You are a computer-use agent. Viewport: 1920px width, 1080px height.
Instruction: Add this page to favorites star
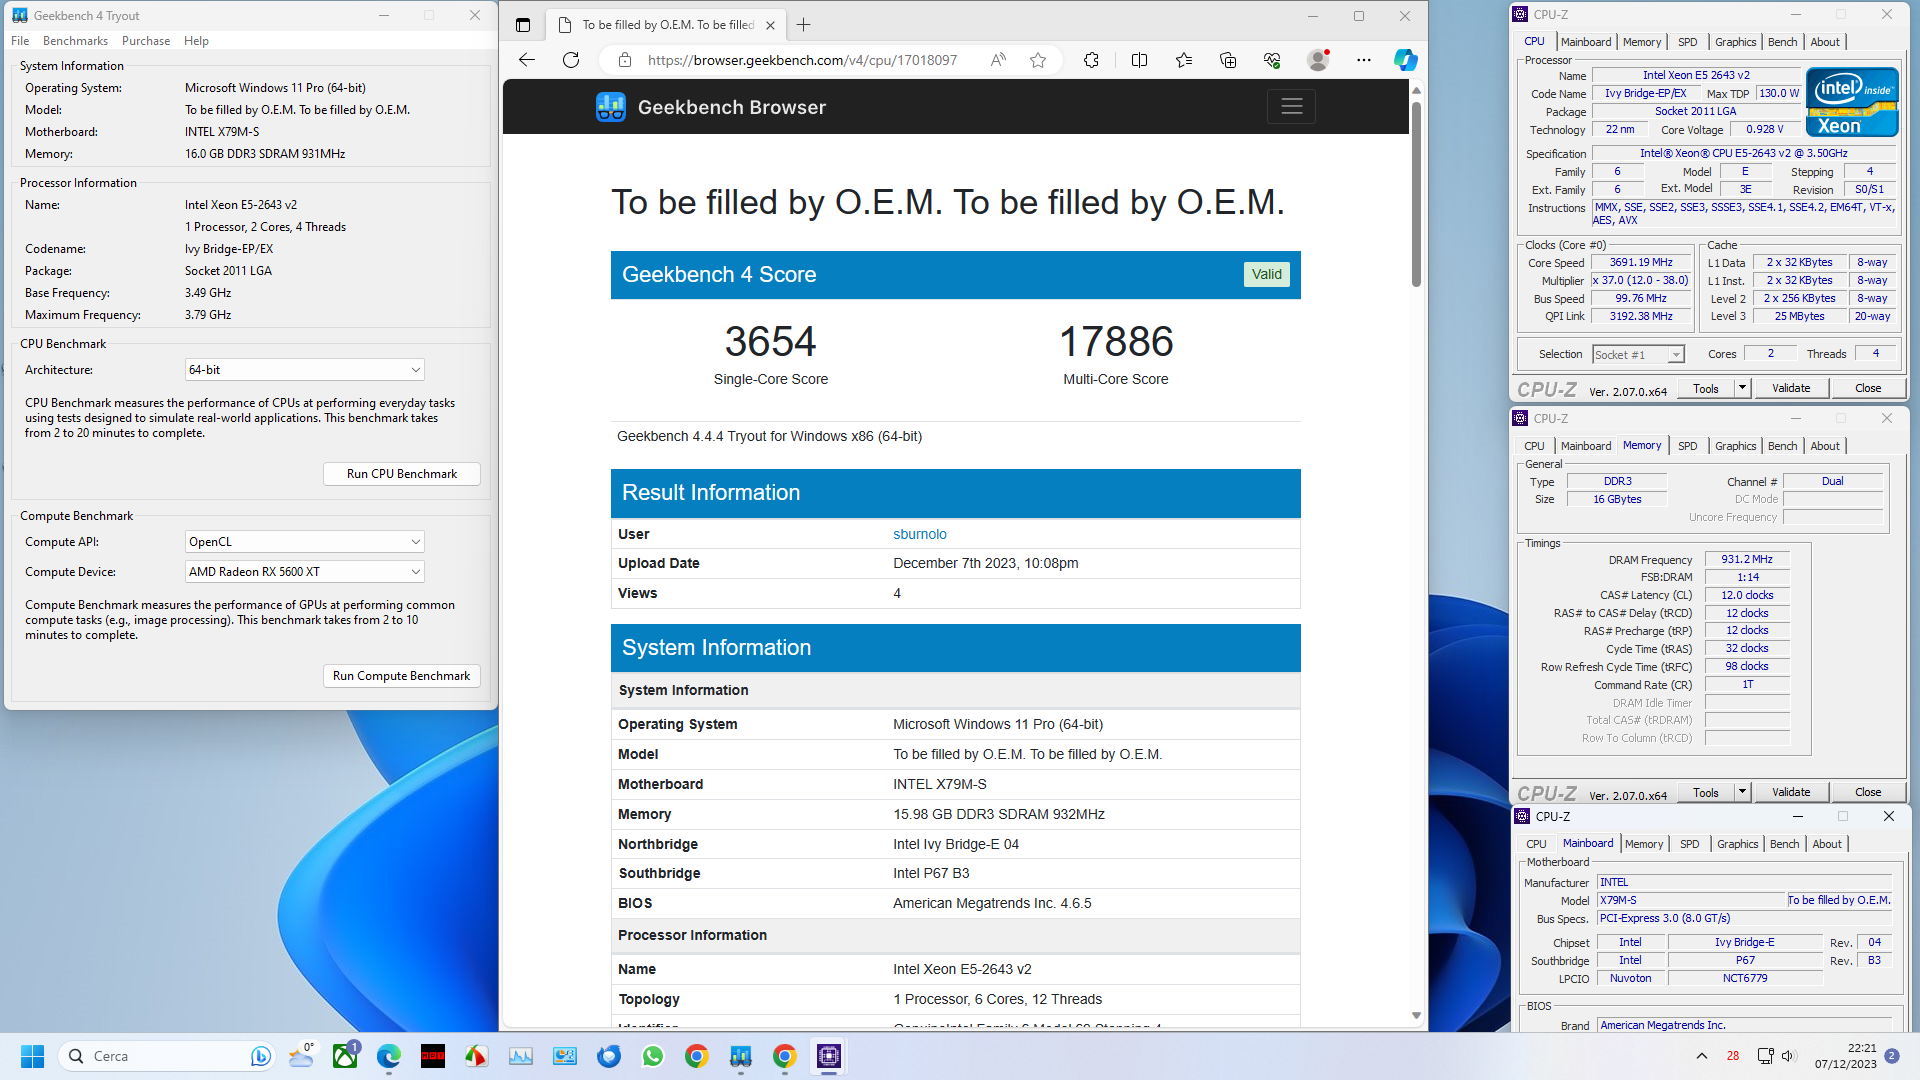coord(1038,60)
